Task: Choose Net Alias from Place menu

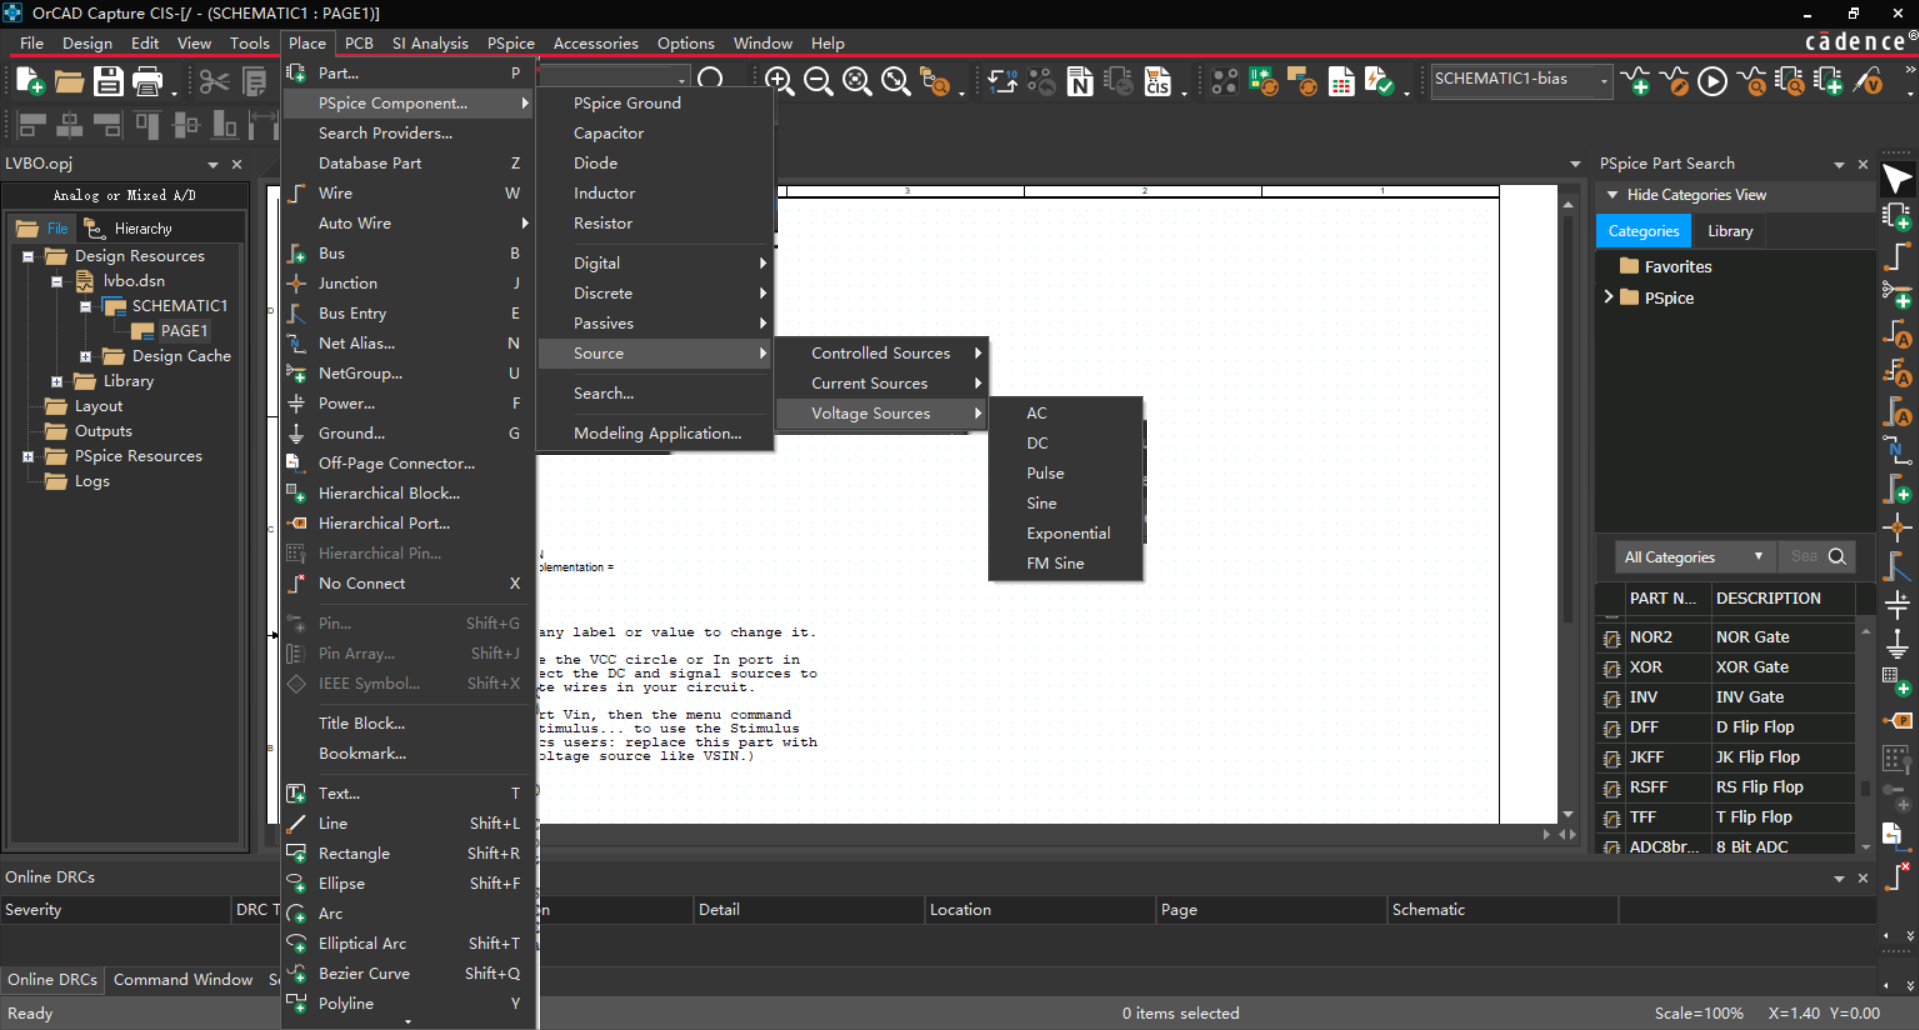Action: [408, 343]
